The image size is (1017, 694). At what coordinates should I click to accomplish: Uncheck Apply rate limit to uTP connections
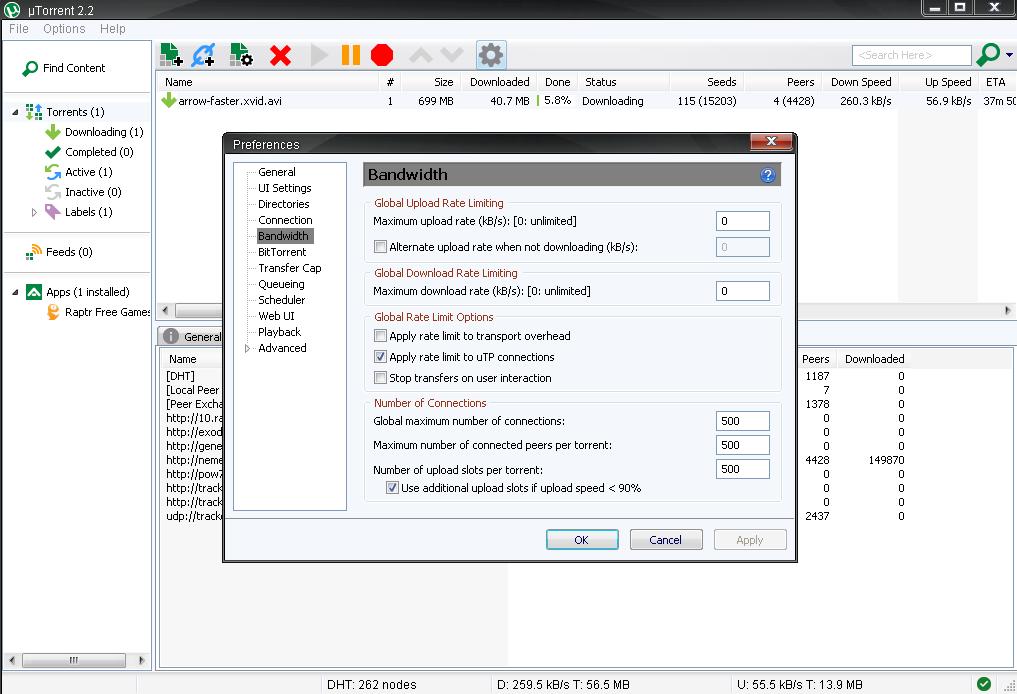[381, 357]
